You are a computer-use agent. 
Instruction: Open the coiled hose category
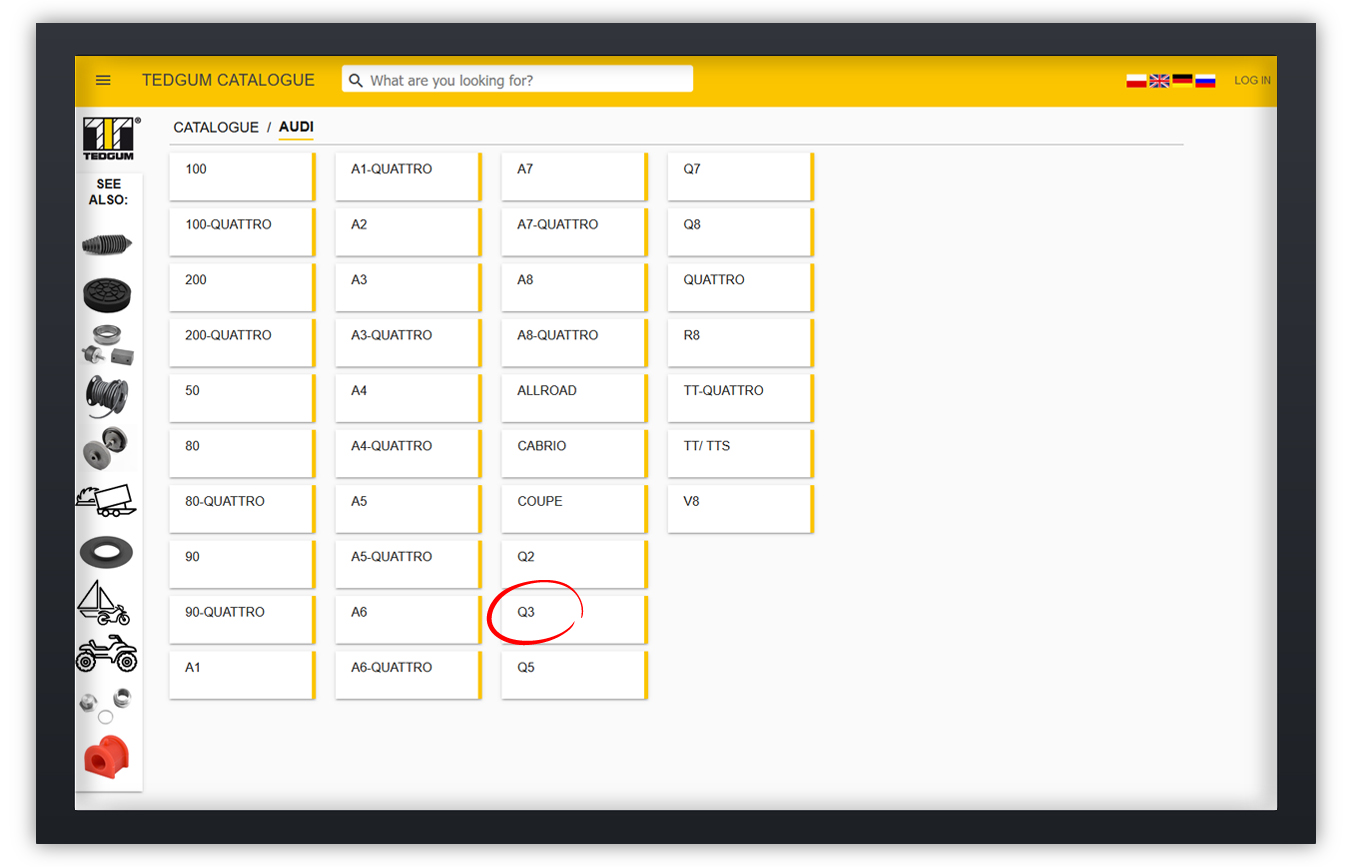tap(107, 397)
